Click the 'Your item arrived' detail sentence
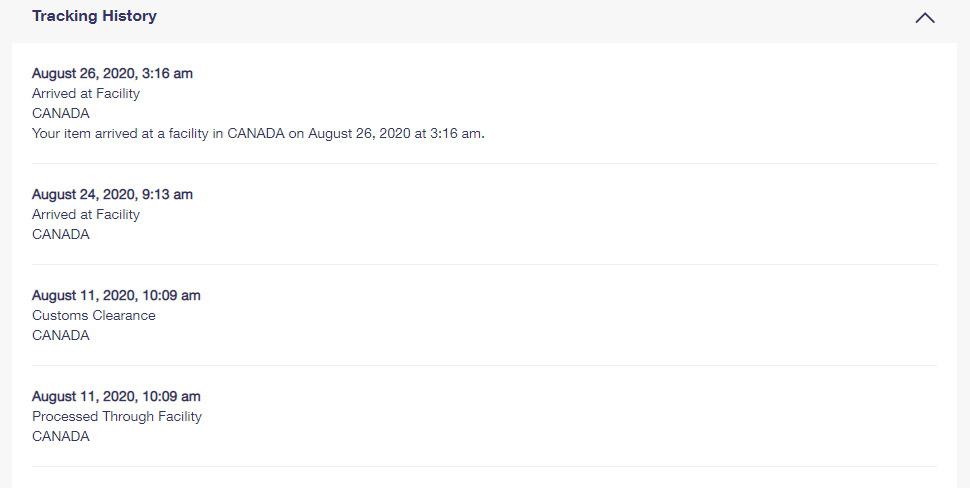This screenshot has height=488, width=970. 258,133
